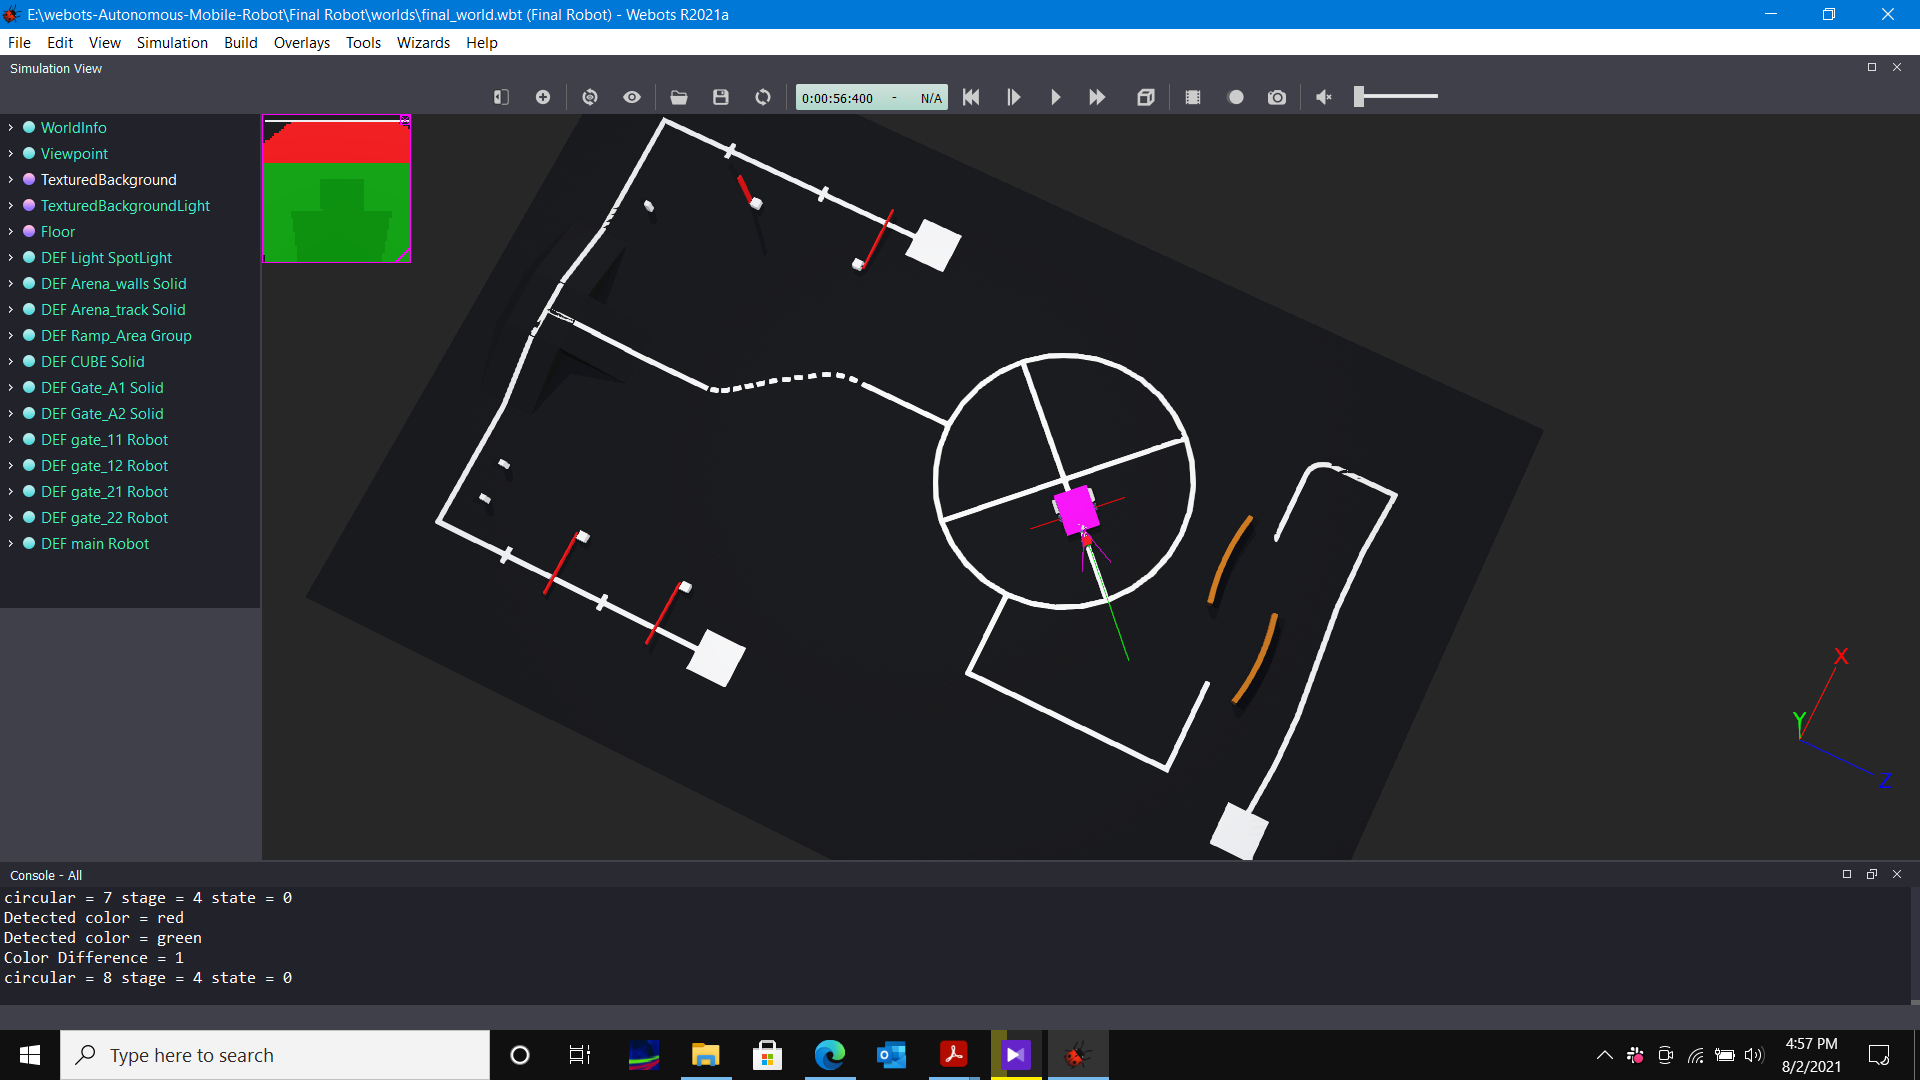Expand the DEF Ramp_Area Group node

pos(9,335)
